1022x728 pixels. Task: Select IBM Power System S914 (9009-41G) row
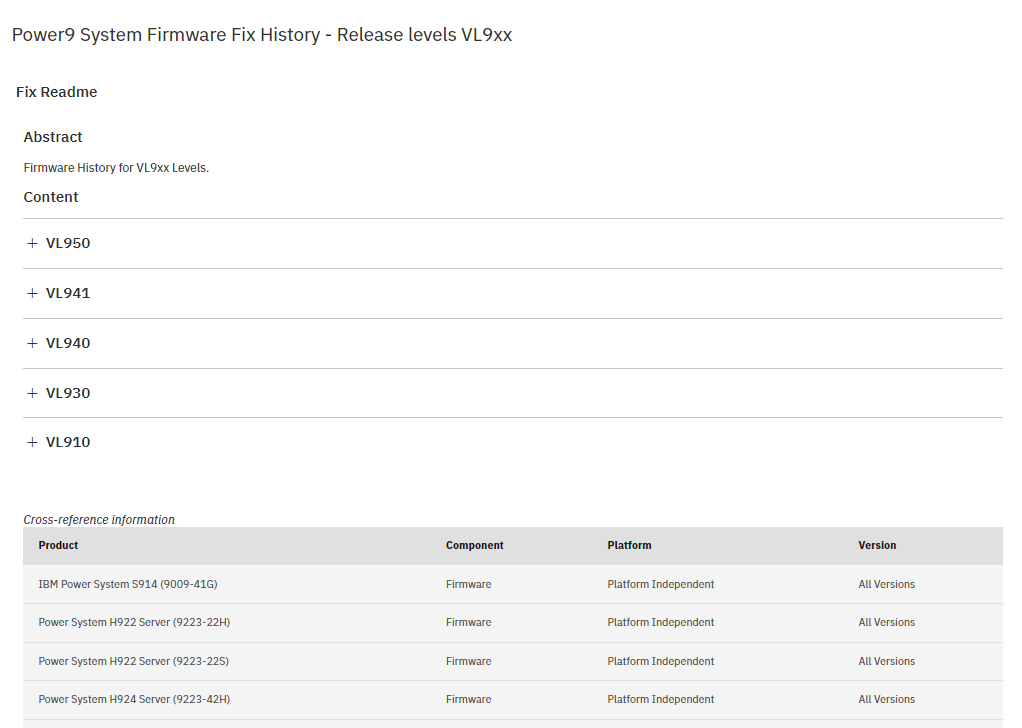point(512,584)
